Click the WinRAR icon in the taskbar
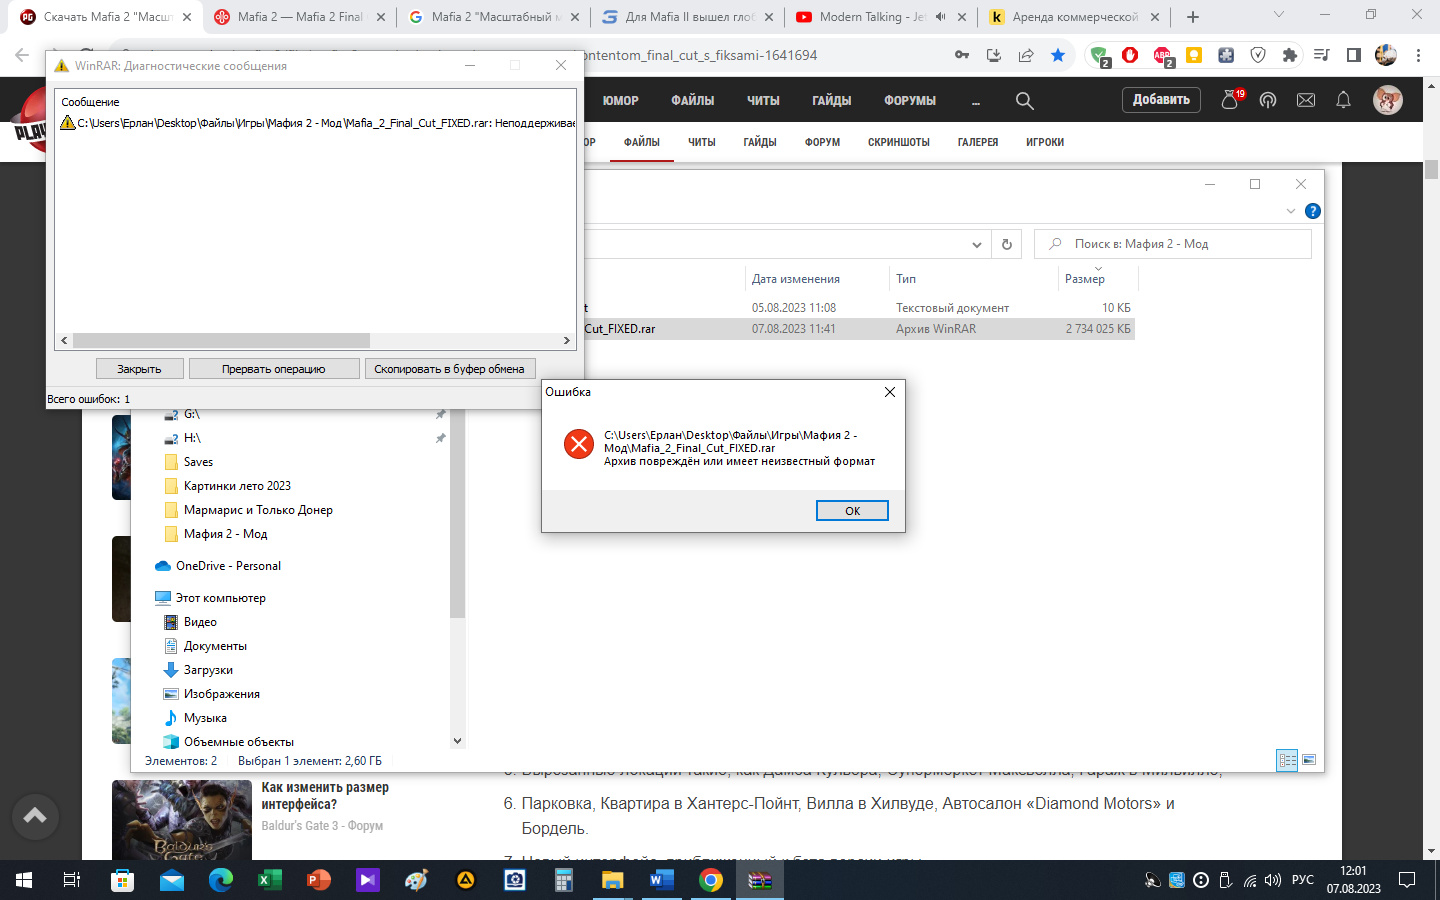 click(x=760, y=880)
